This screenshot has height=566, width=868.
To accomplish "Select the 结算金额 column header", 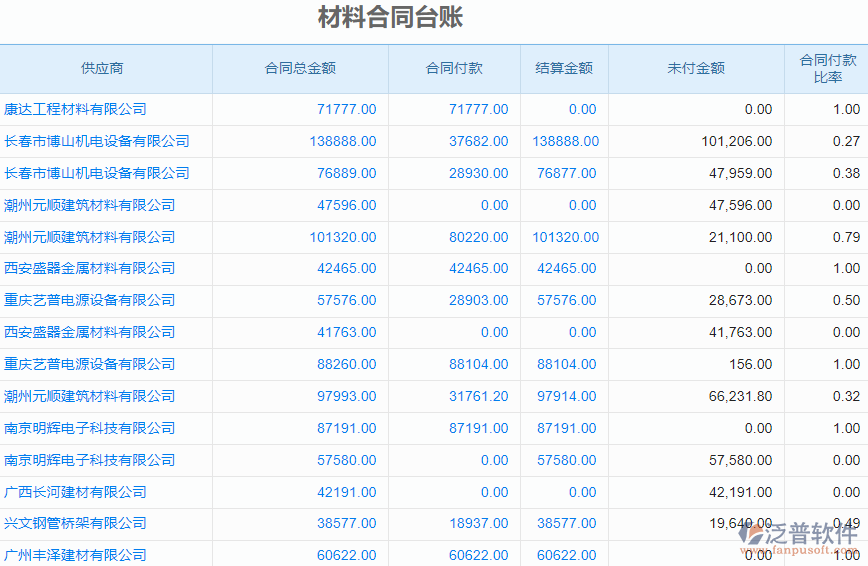I will tap(564, 68).
